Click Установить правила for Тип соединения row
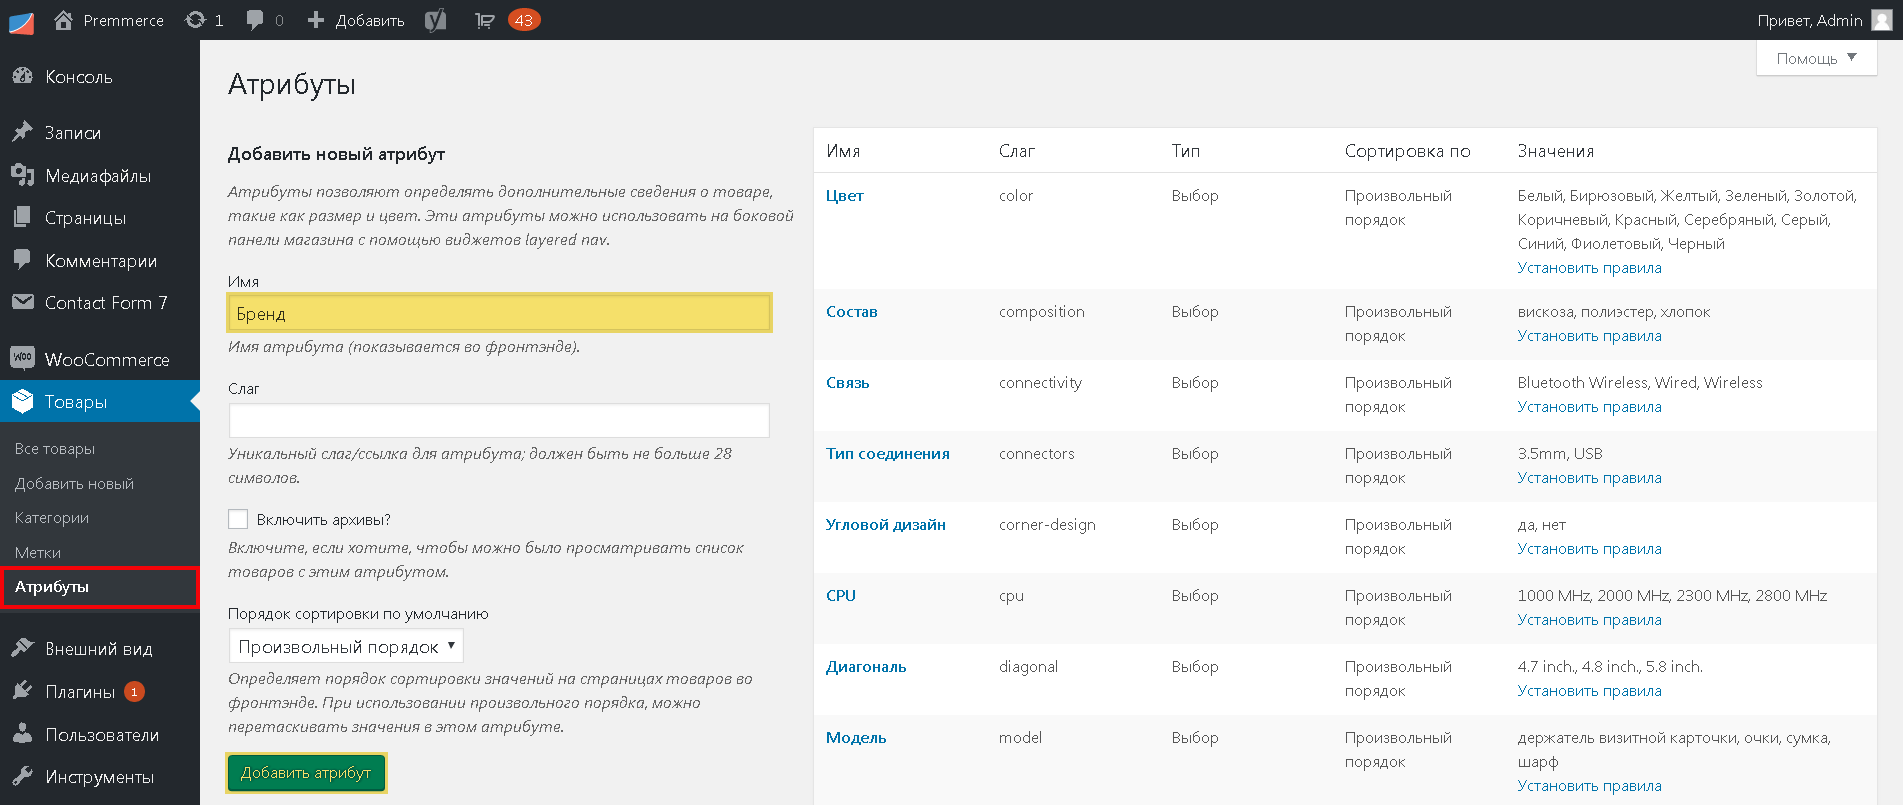Screen dimensions: 1903x805 pyautogui.click(x=1589, y=478)
